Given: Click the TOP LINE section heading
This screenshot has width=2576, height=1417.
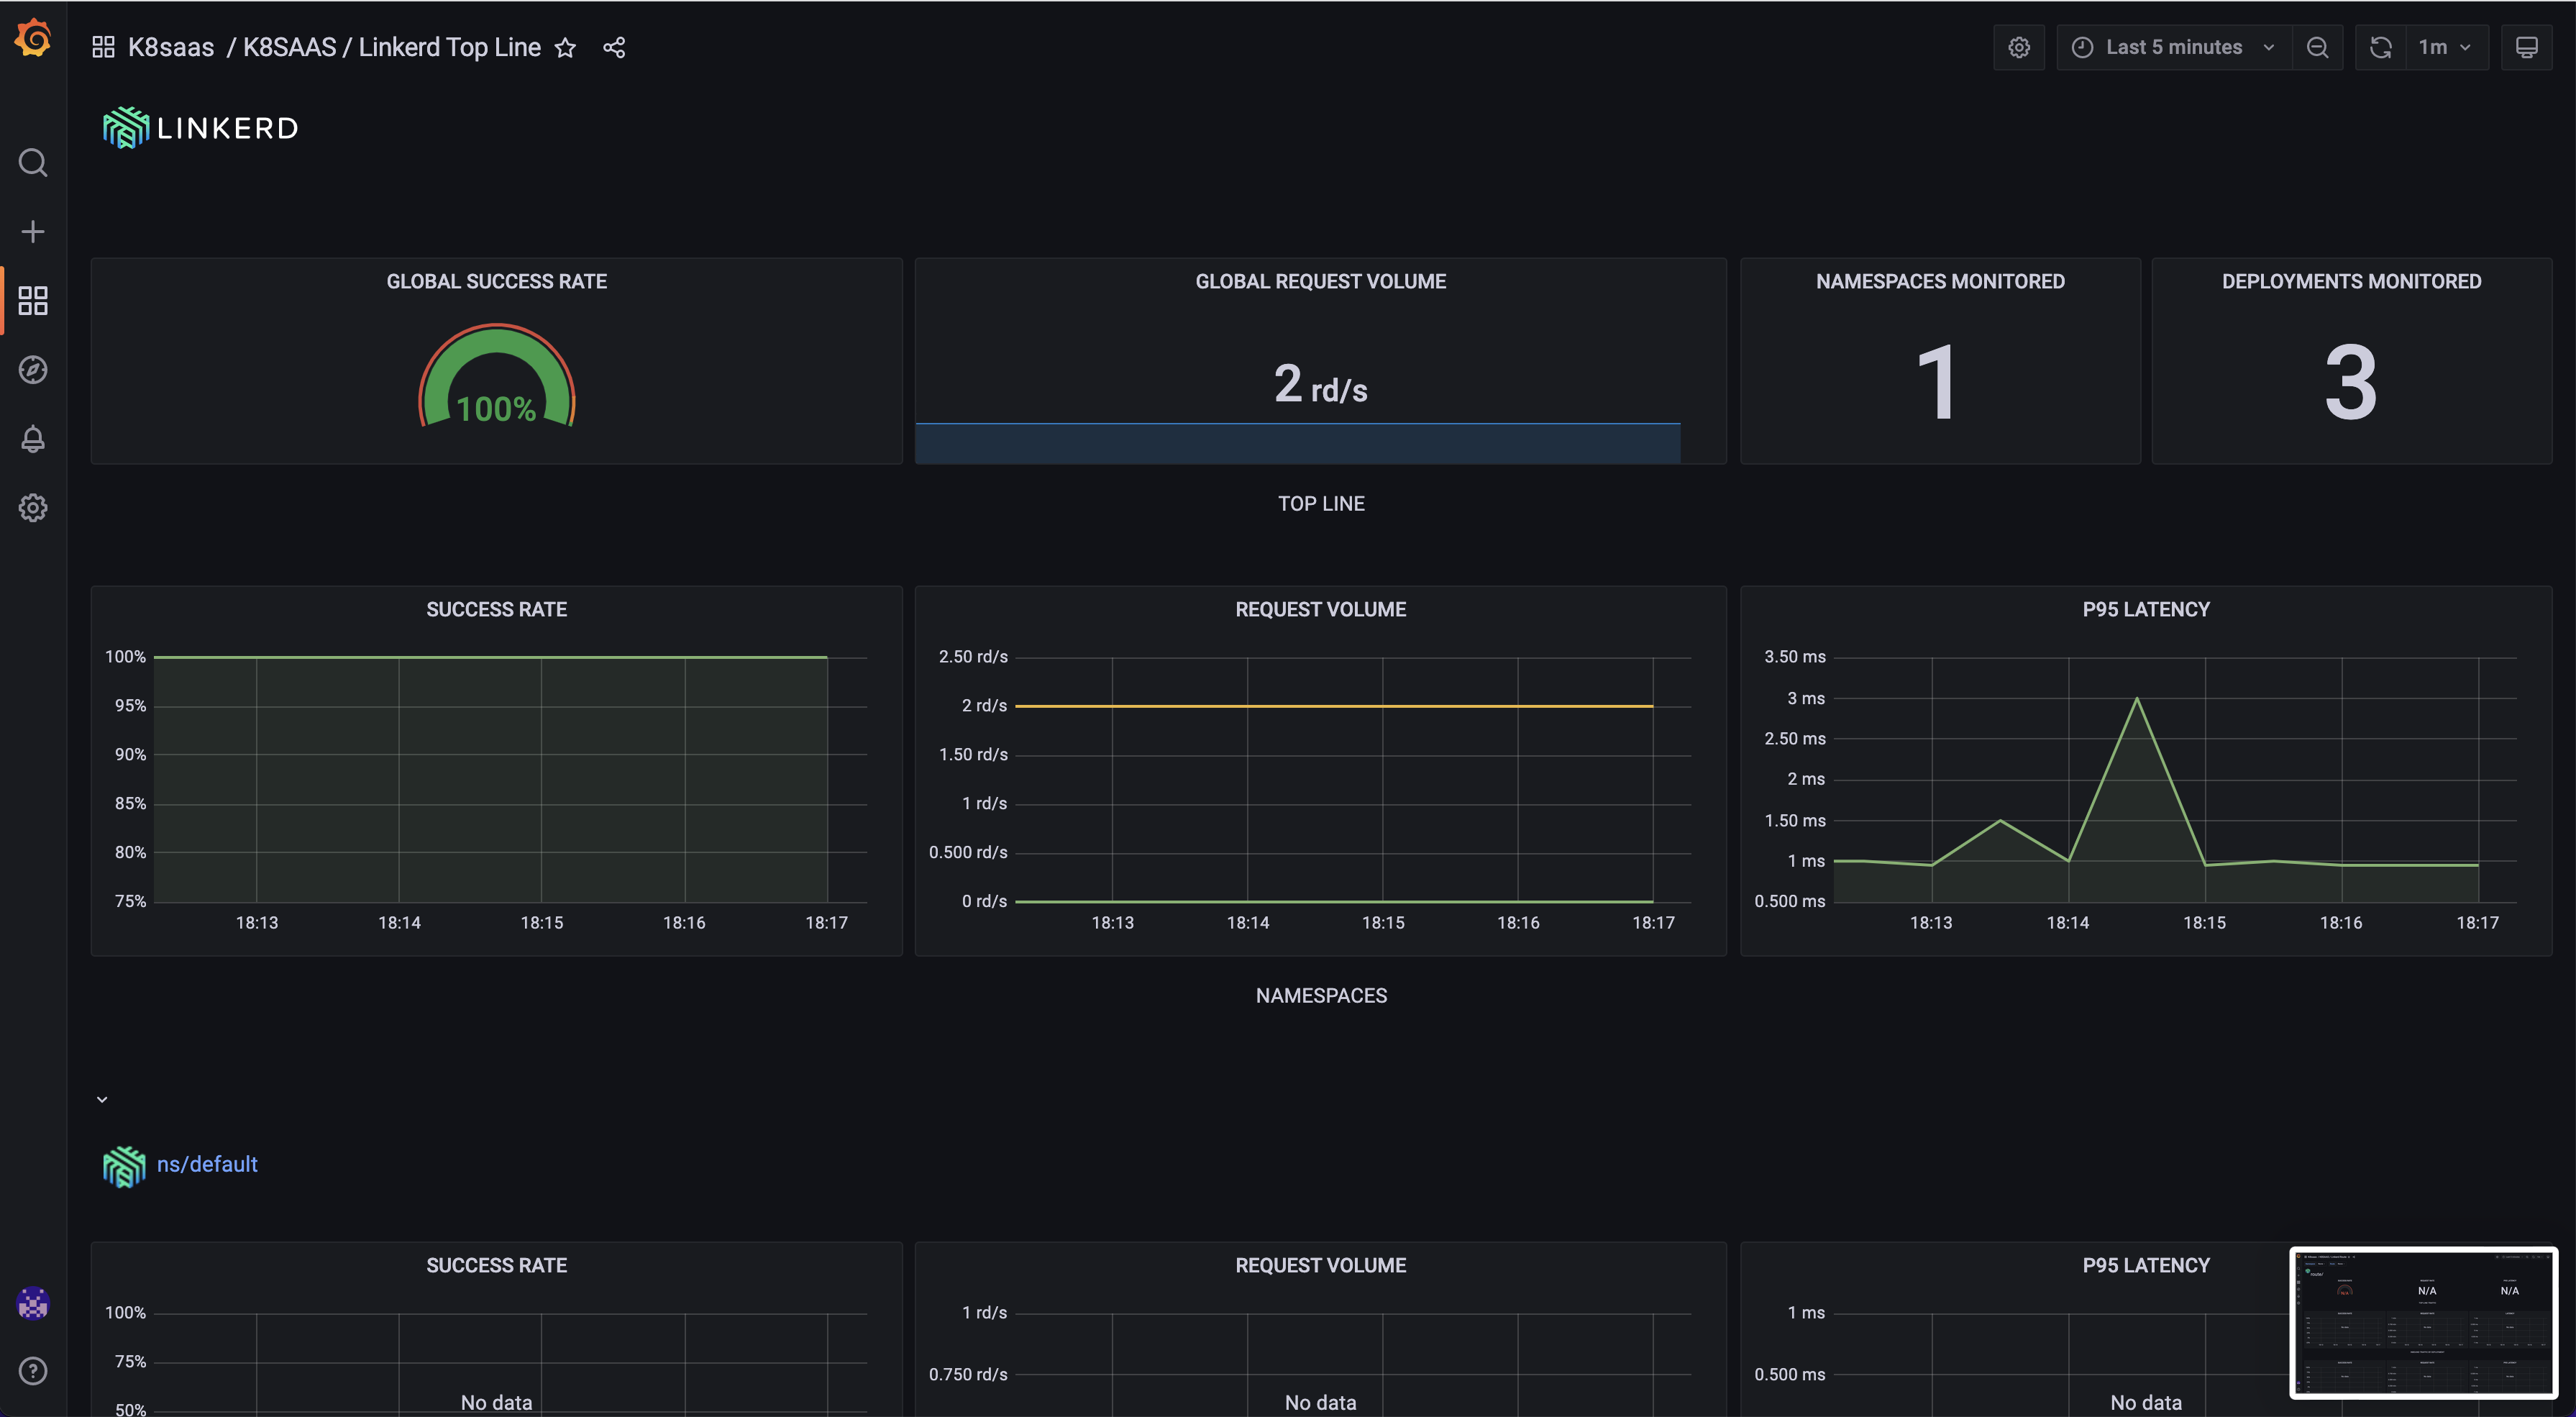Looking at the screenshot, I should [x=1321, y=503].
